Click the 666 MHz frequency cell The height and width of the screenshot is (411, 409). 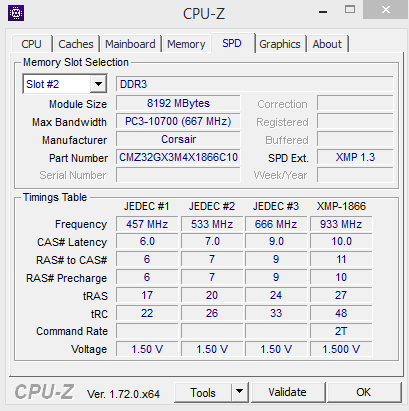276,224
